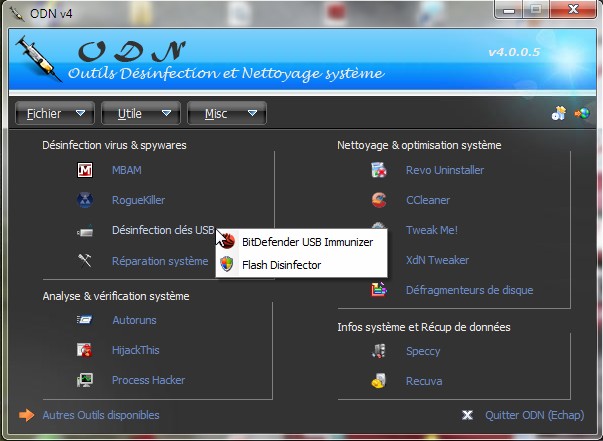This screenshot has height=441, width=603.
Task: Launch MBAM link
Action: coord(127,170)
